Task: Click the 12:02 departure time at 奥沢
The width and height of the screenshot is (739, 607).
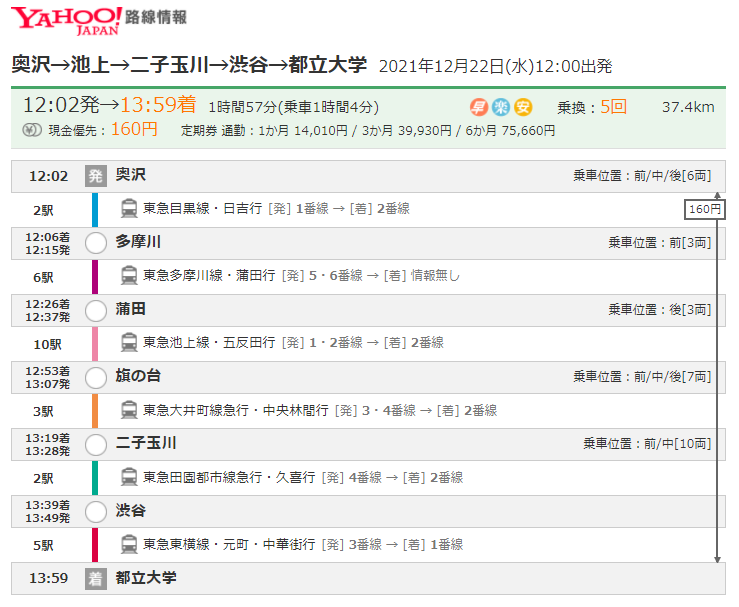Action: (49, 177)
